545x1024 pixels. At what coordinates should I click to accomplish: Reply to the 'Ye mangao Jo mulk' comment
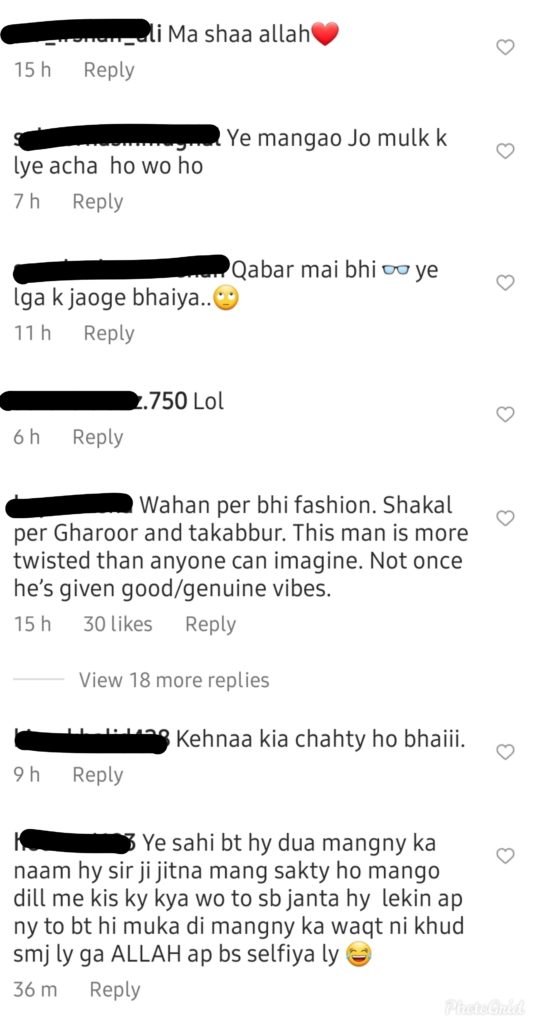click(x=98, y=201)
